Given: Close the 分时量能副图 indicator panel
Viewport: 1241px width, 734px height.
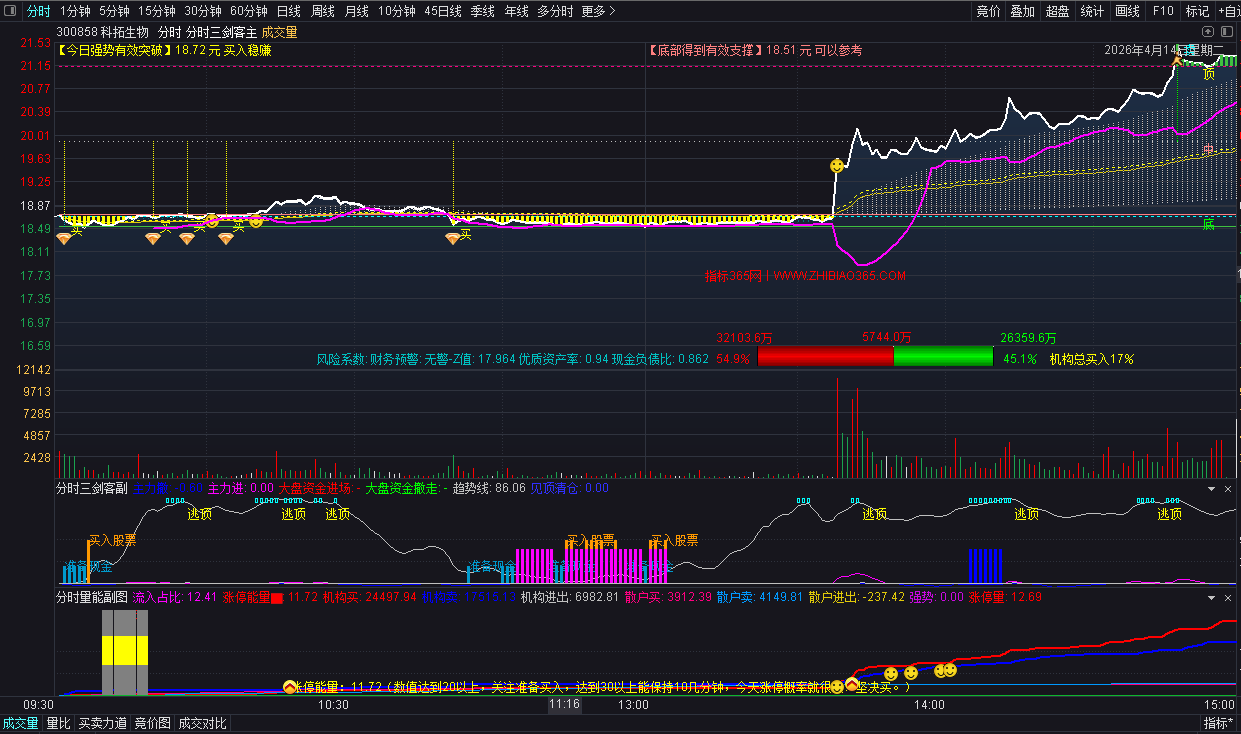Looking at the screenshot, I should (1230, 597).
